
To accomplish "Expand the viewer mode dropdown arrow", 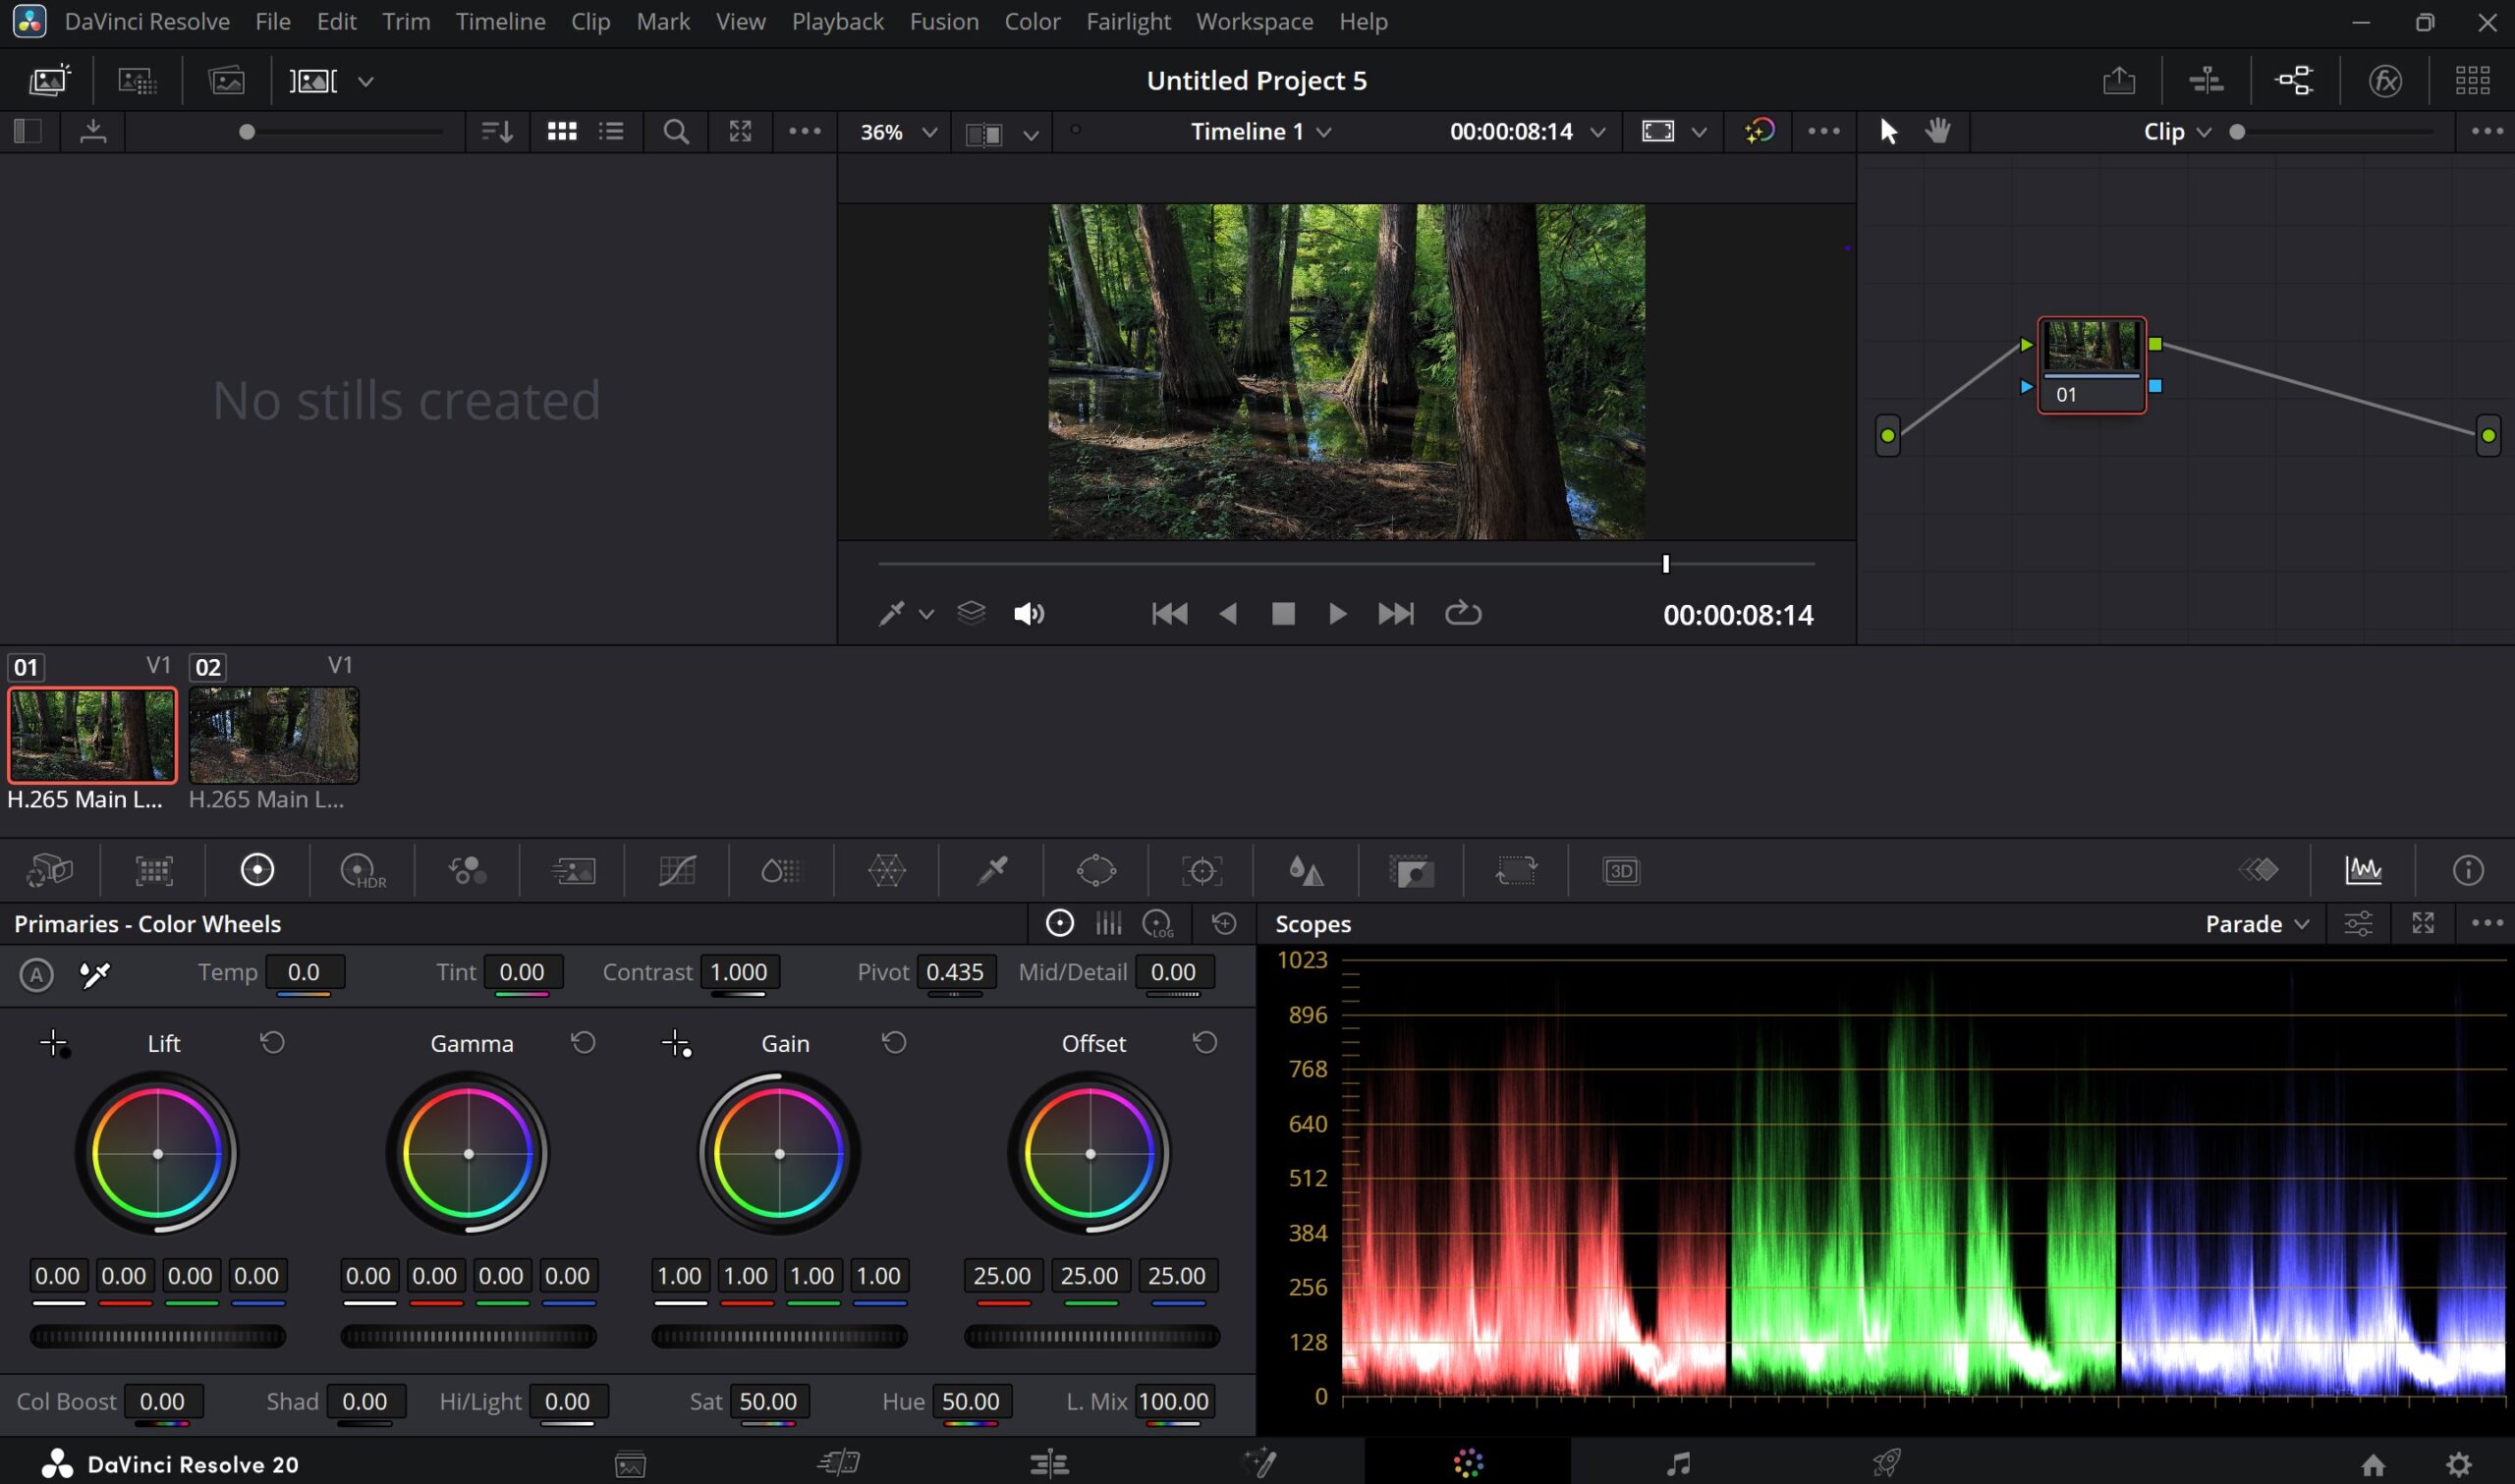I will (1699, 132).
